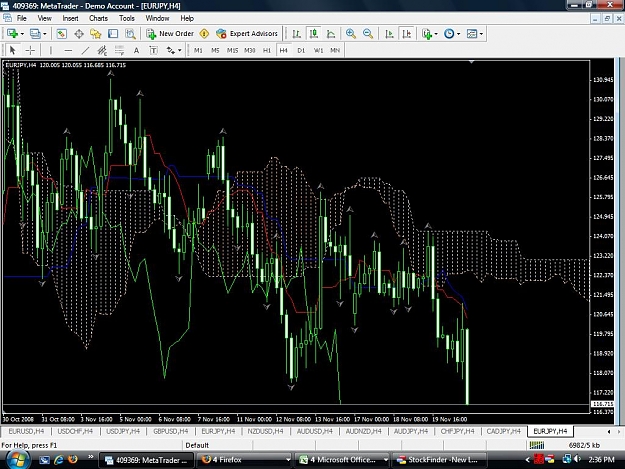The width and height of the screenshot is (625, 469).
Task: Launch Internet Explorer from Quick Launch
Action: pos(59,460)
